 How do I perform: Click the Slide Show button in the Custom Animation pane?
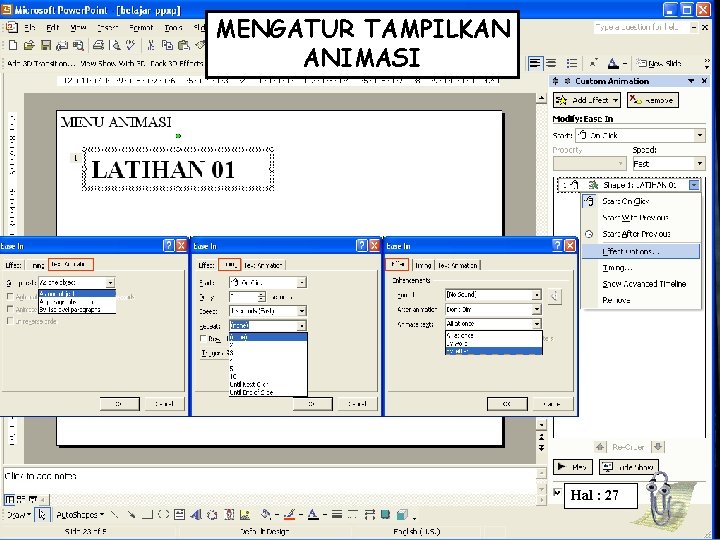point(629,467)
